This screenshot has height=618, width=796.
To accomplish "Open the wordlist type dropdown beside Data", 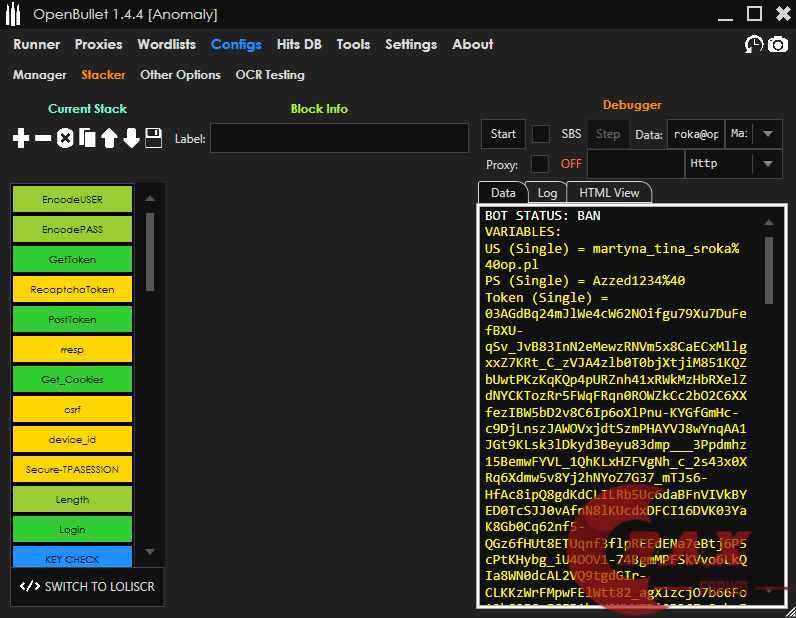I will pyautogui.click(x=767, y=134).
